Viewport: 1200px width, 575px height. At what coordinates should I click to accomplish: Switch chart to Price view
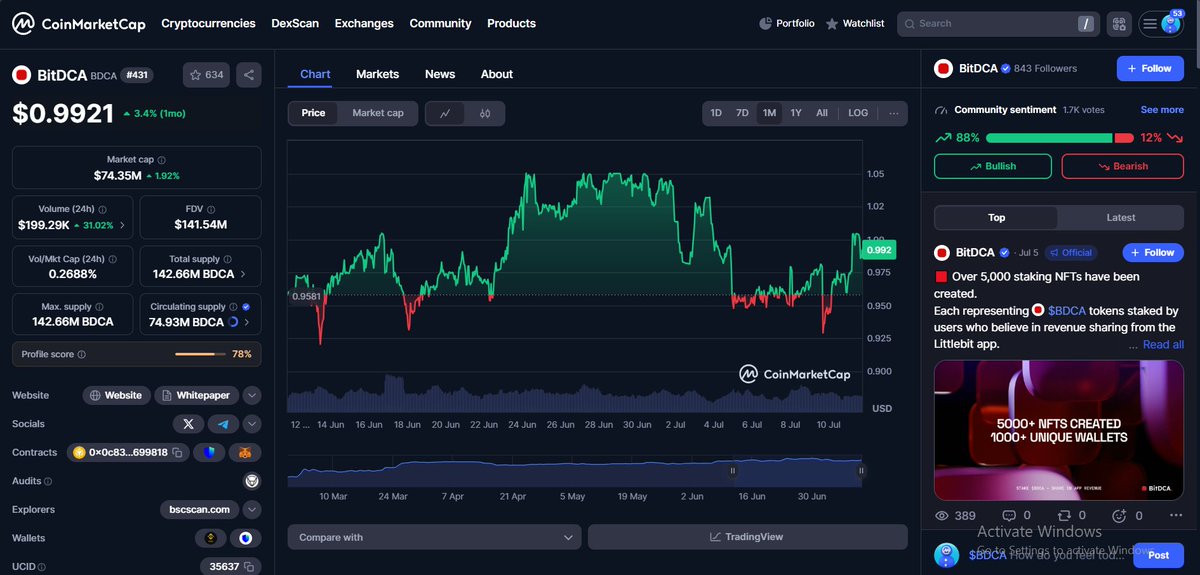[313, 113]
